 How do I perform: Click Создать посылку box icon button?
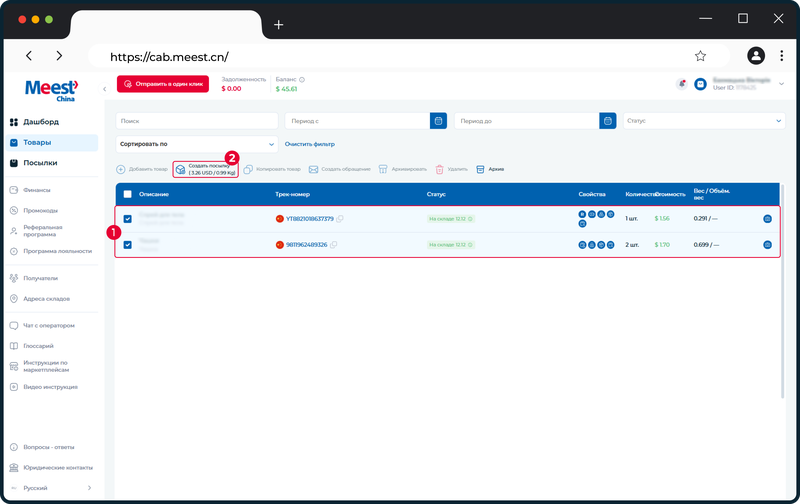[181, 169]
